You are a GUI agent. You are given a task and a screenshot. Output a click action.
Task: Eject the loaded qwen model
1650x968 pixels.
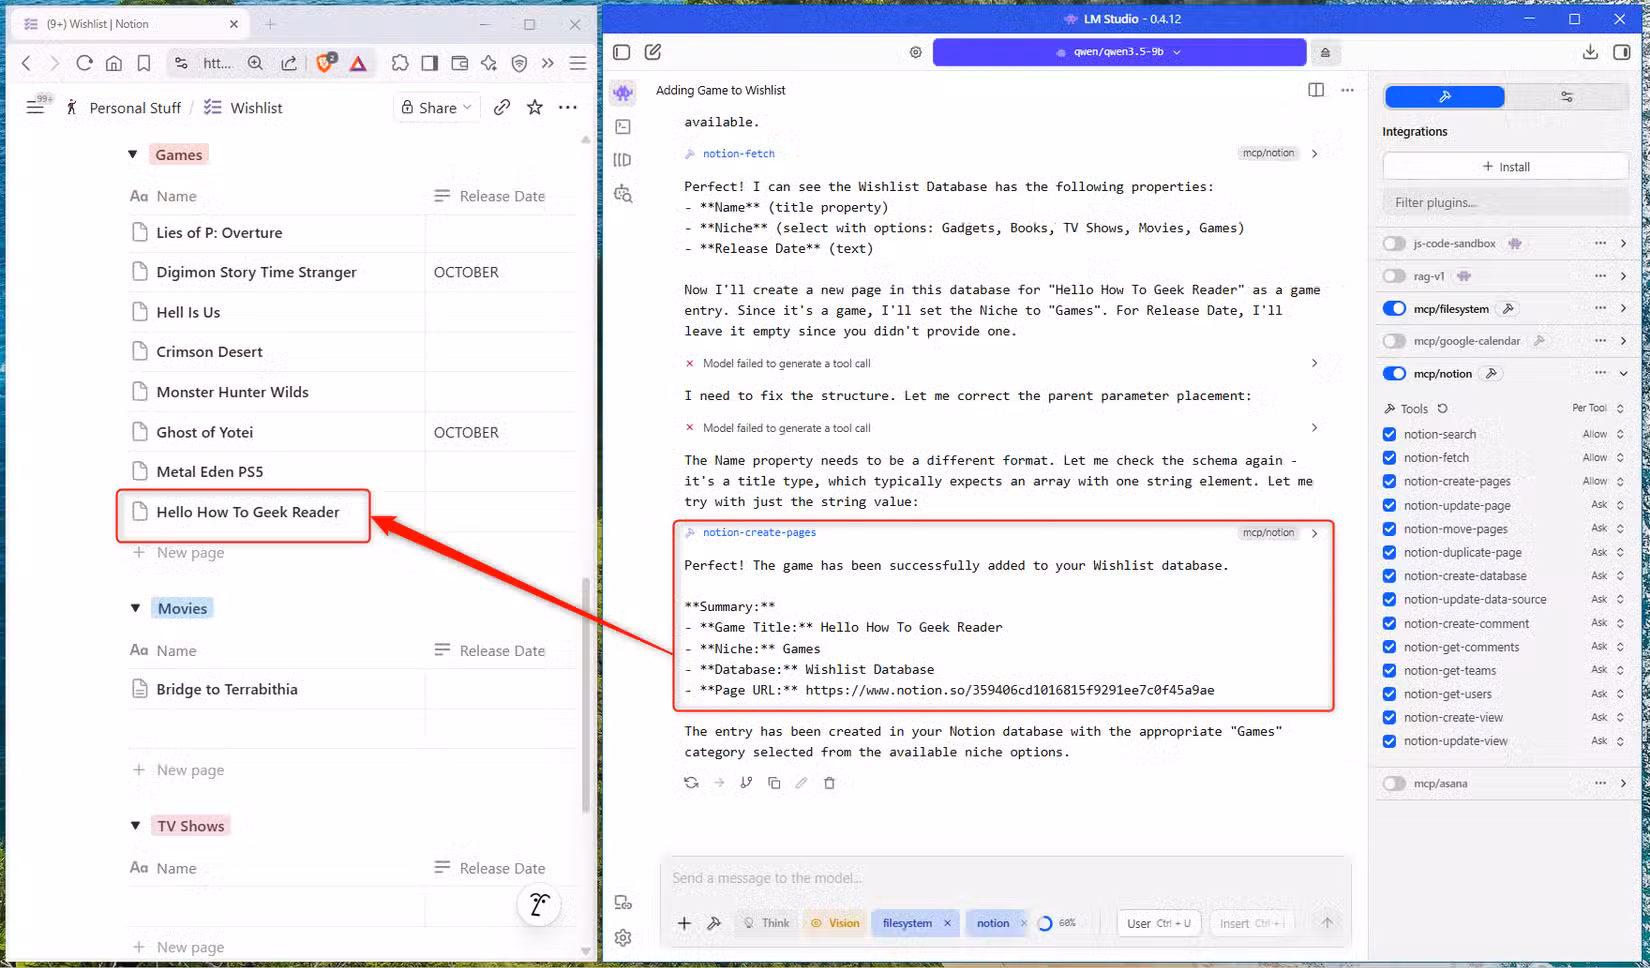click(1325, 52)
